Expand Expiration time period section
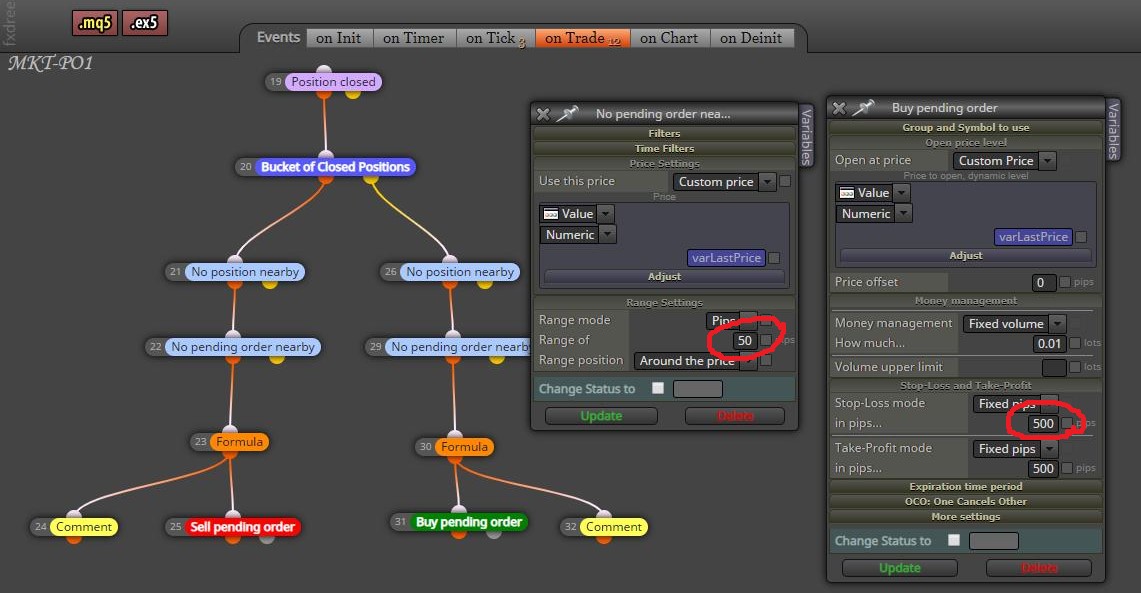The image size is (1141, 593). 966,487
